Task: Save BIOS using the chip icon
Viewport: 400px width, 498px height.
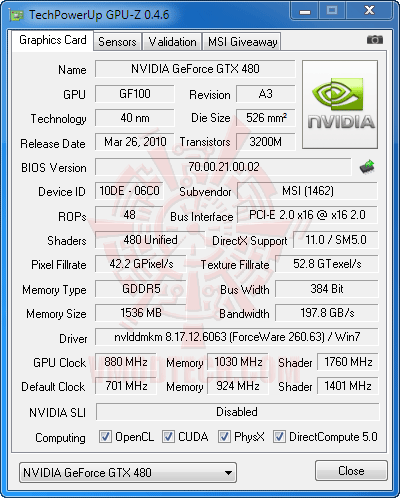Action: [367, 167]
